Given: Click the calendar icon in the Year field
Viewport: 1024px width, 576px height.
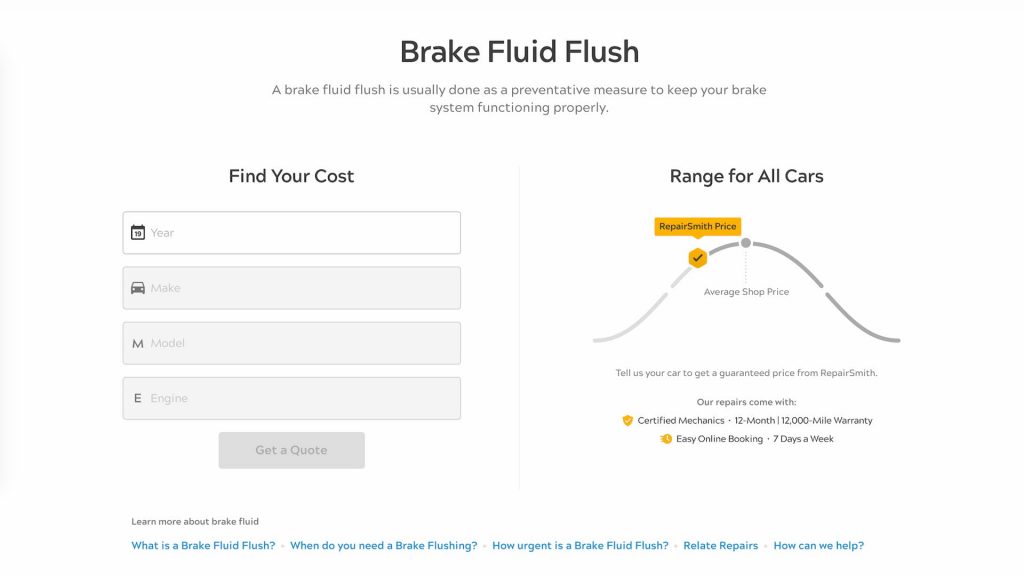Looking at the screenshot, I should [138, 232].
